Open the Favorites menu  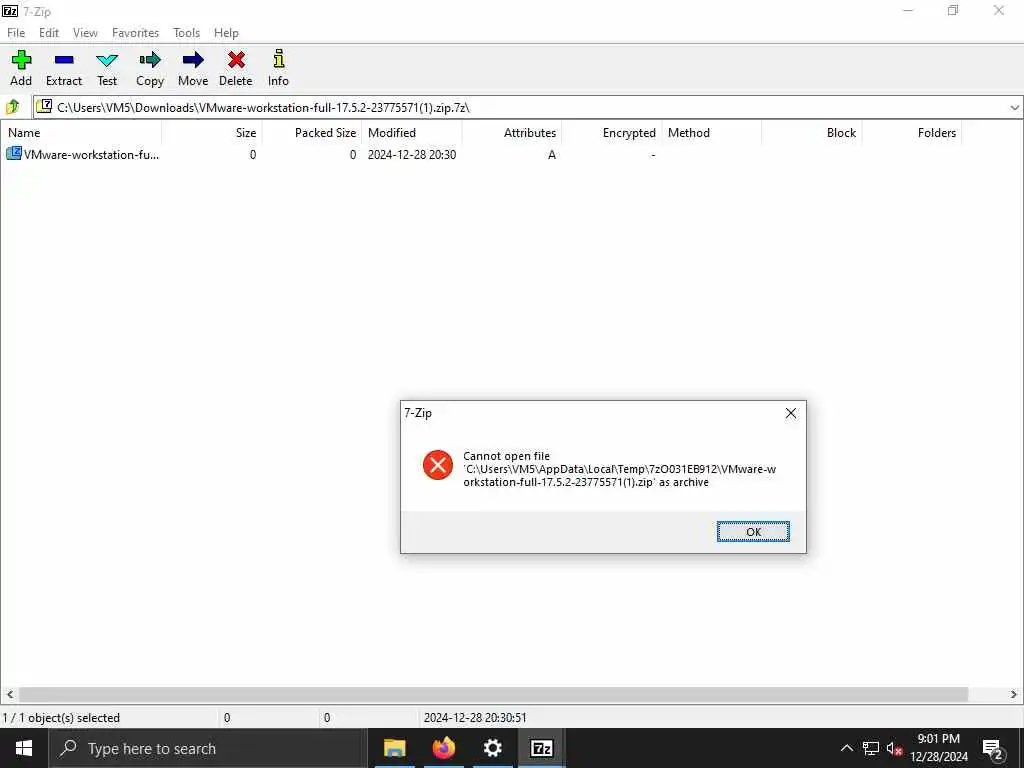[x=135, y=33]
